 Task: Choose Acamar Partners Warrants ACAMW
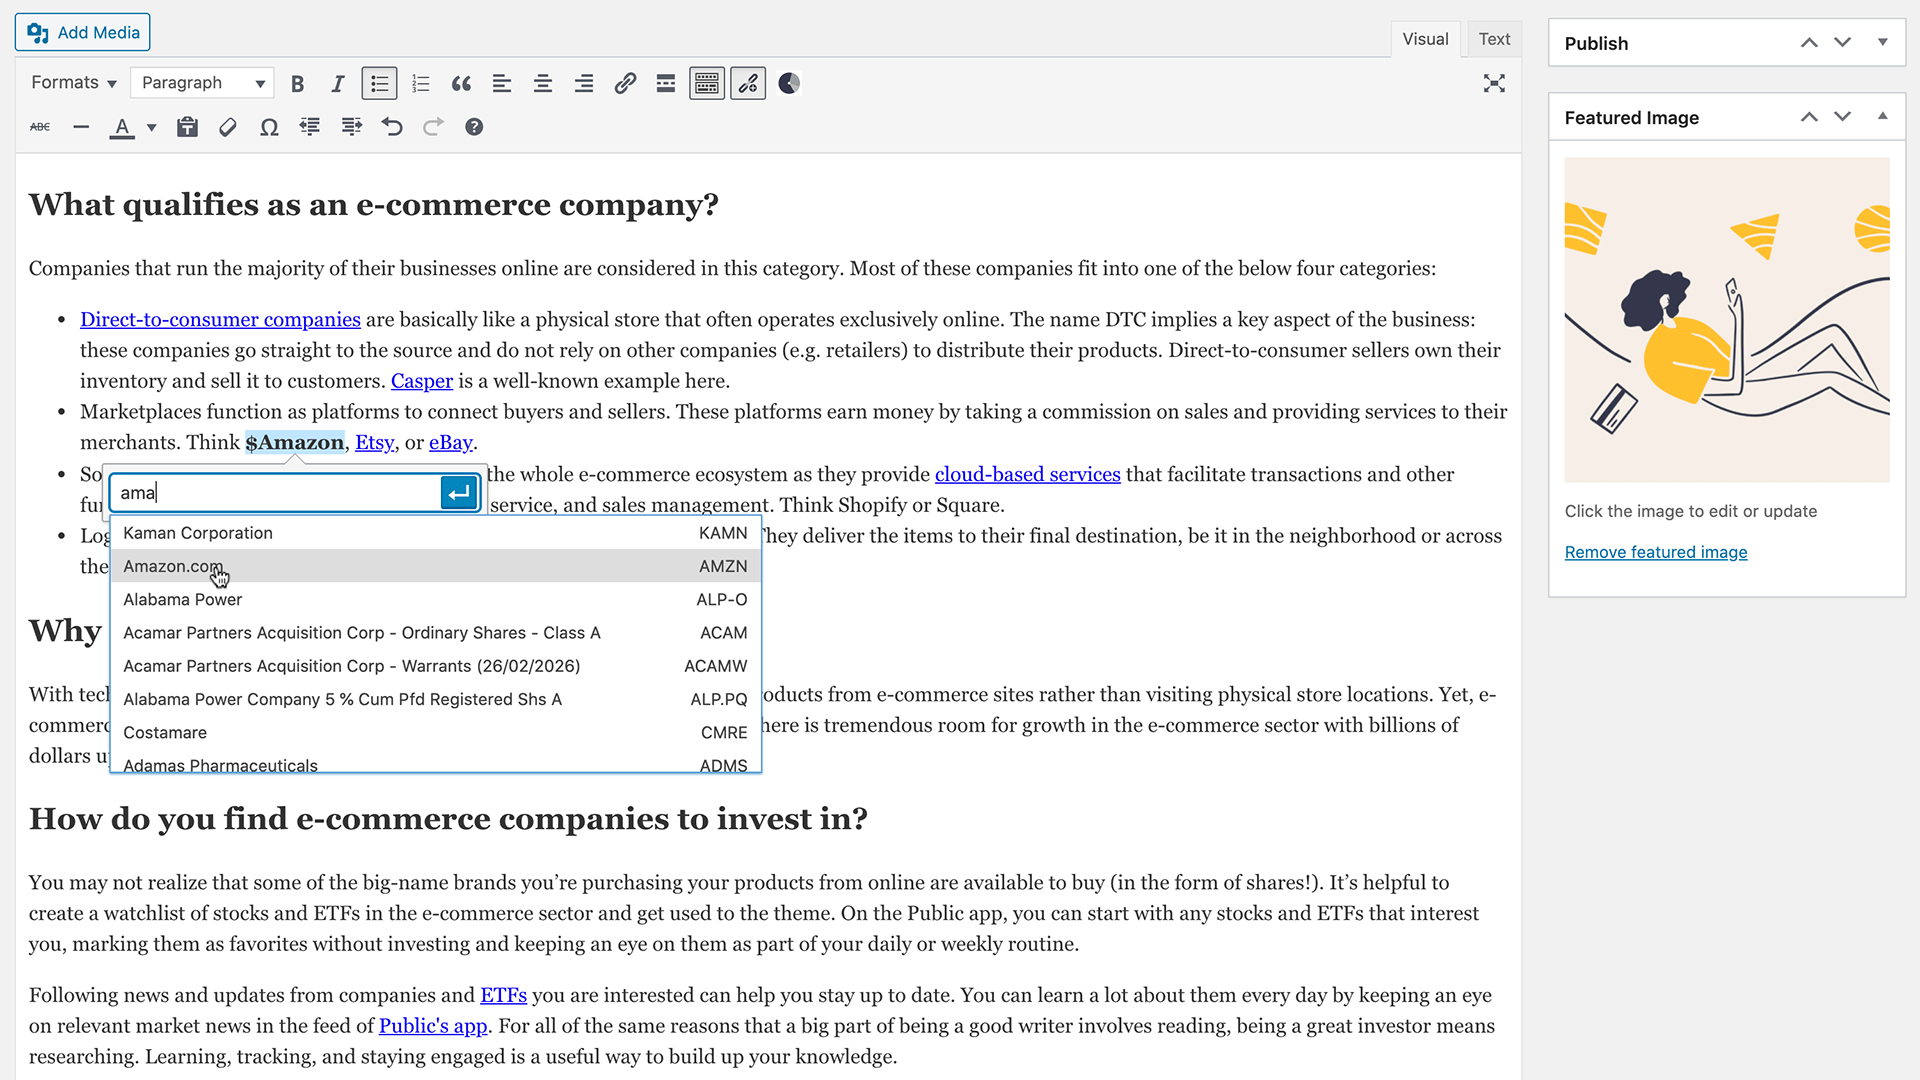(435, 666)
